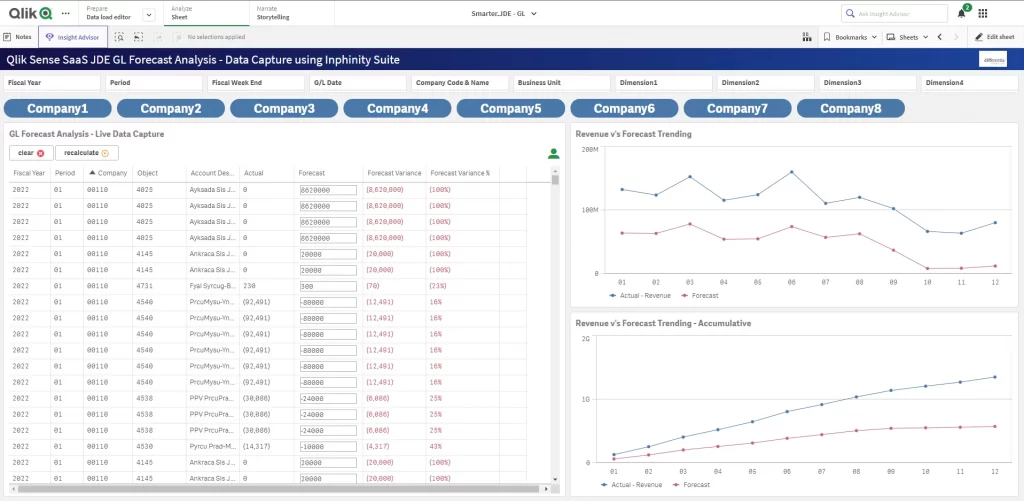Open Dimension1 filter

click(664, 83)
